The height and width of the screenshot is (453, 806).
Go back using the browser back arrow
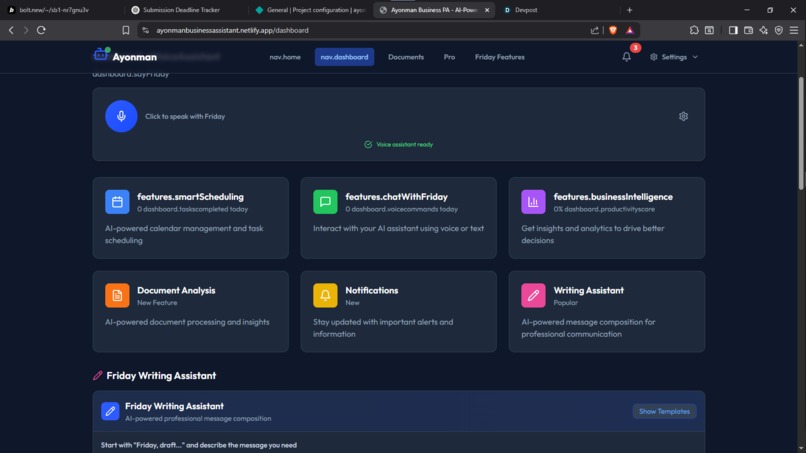pyautogui.click(x=11, y=30)
